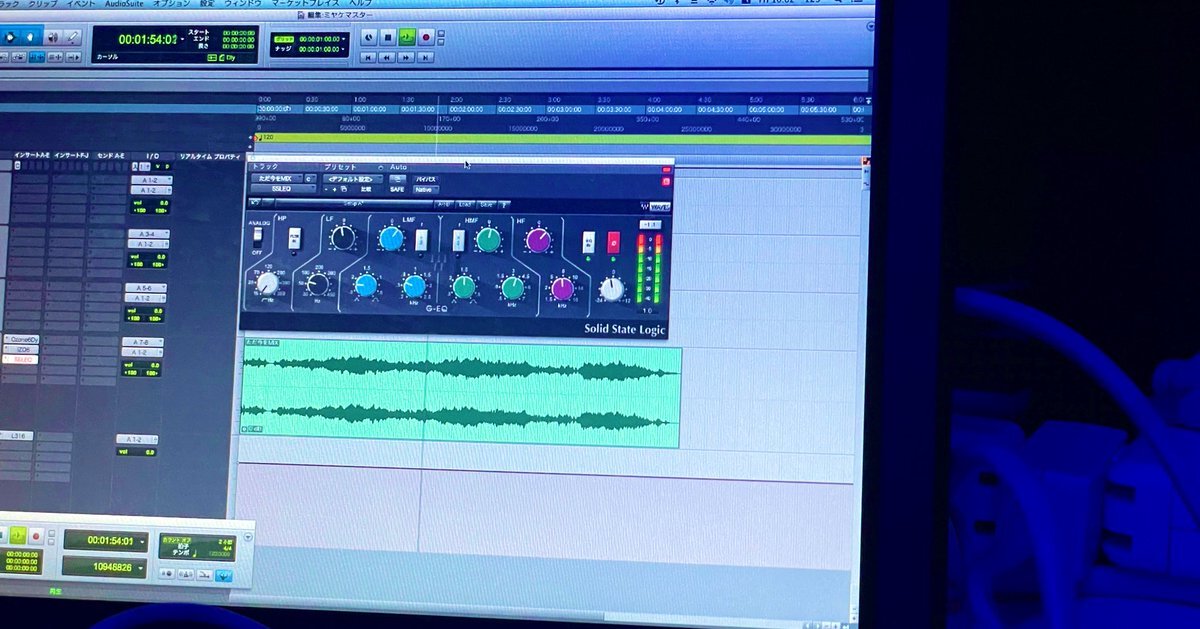The width and height of the screenshot is (1200, 629).
Task: Open the AudioSuite menu
Action: 122,3
